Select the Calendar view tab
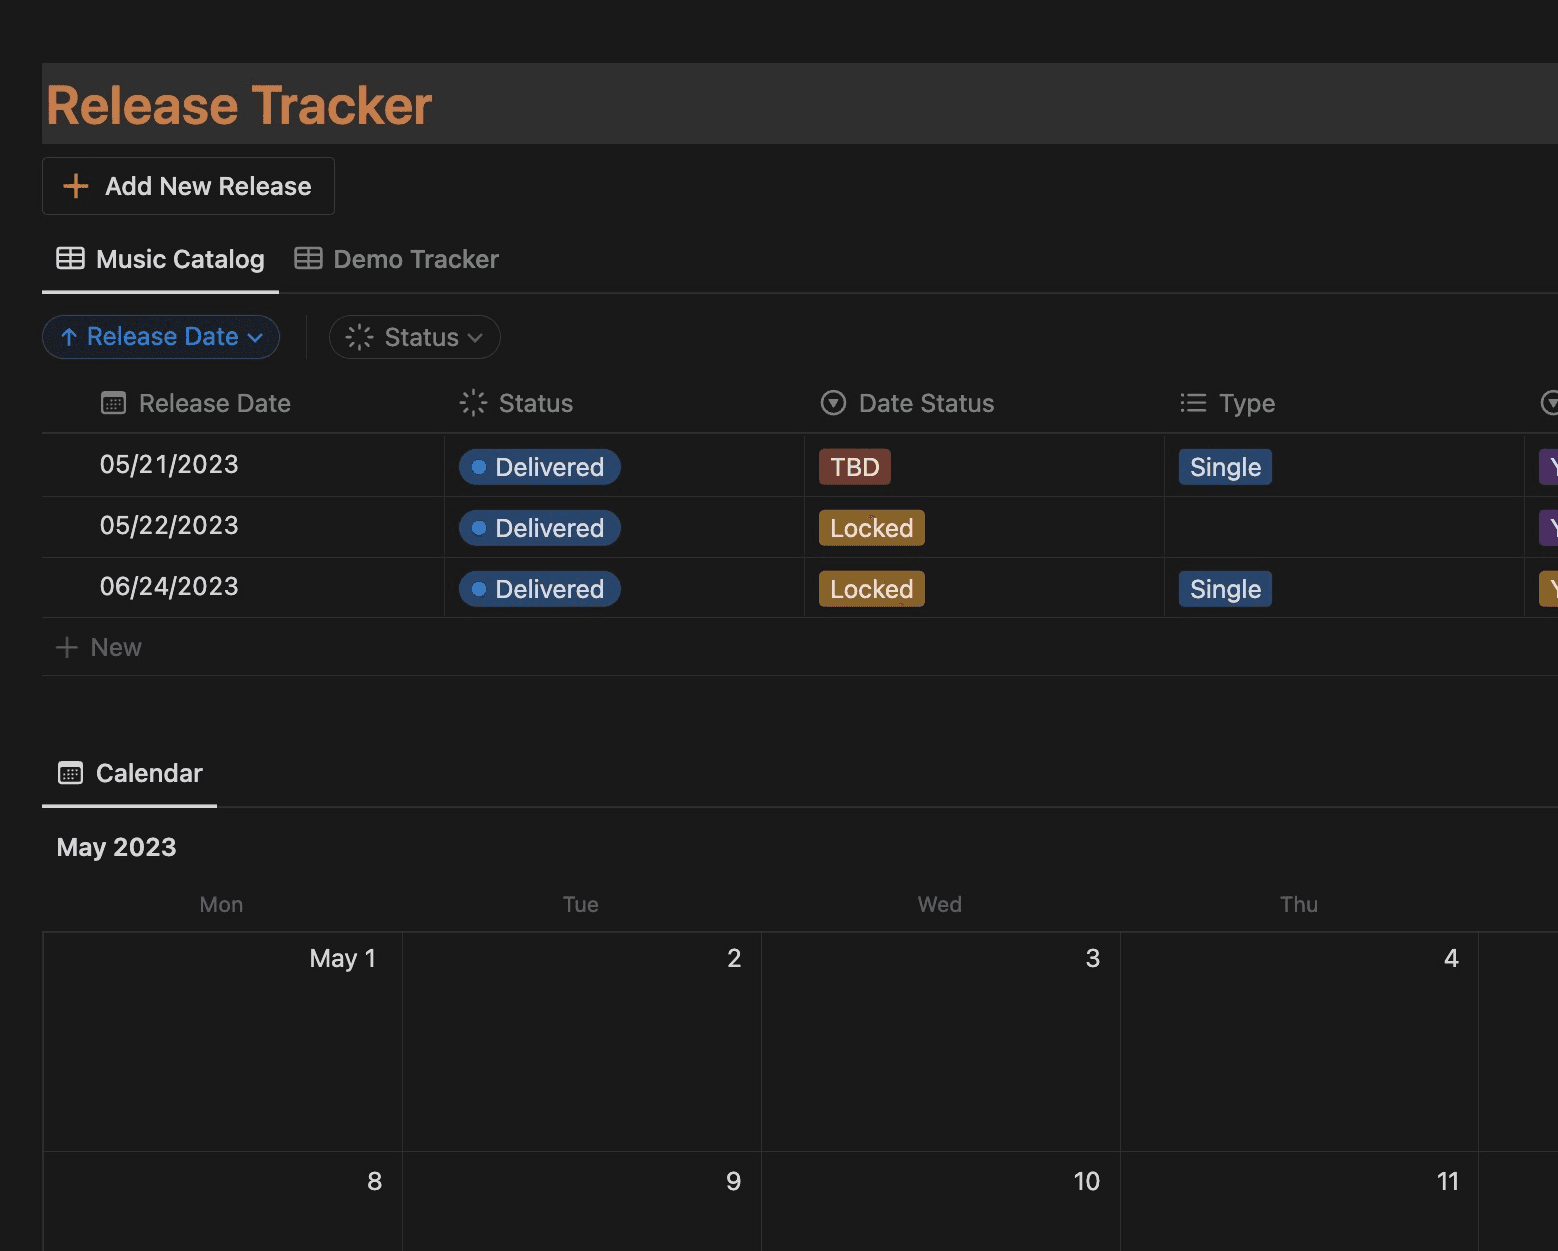 (129, 773)
